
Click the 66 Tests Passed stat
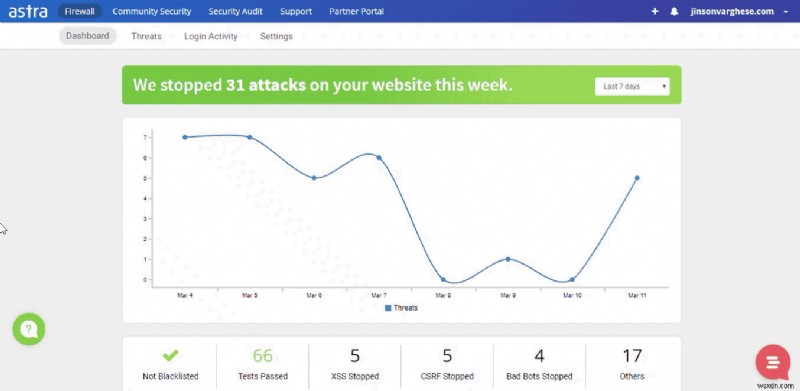[263, 364]
